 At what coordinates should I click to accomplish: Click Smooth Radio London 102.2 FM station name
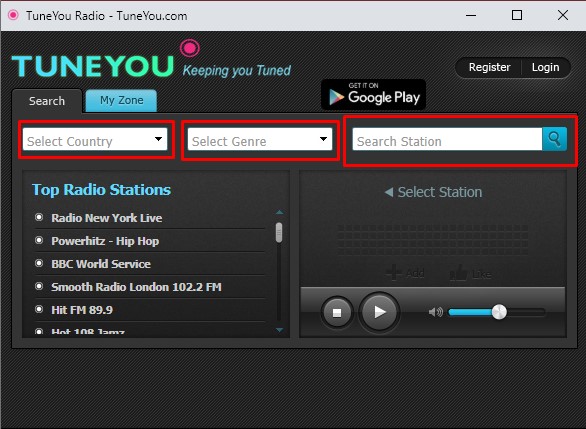[x=136, y=287]
